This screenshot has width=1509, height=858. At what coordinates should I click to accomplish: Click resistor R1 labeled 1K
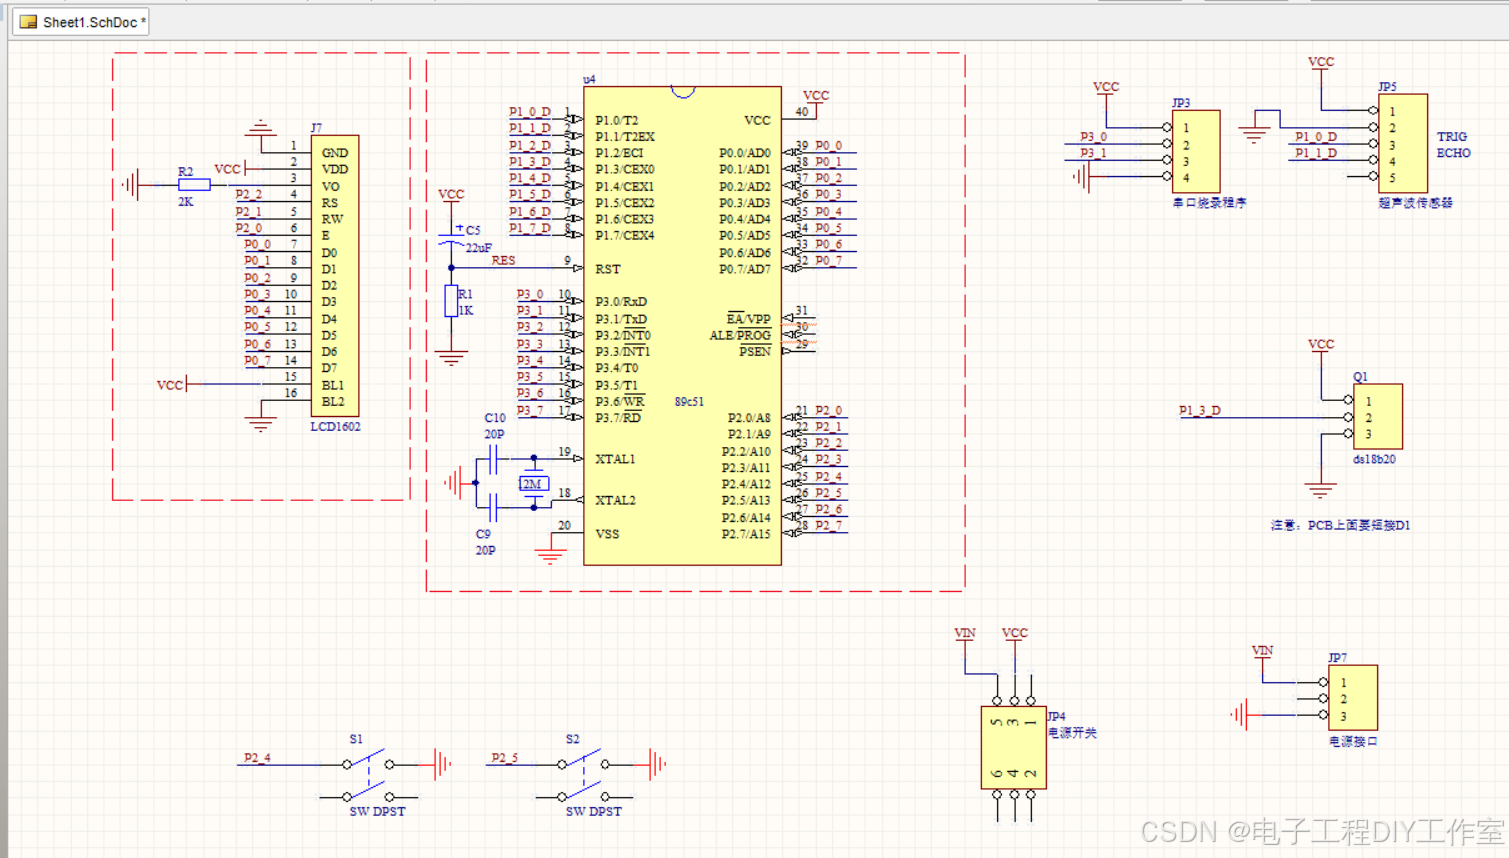point(451,301)
